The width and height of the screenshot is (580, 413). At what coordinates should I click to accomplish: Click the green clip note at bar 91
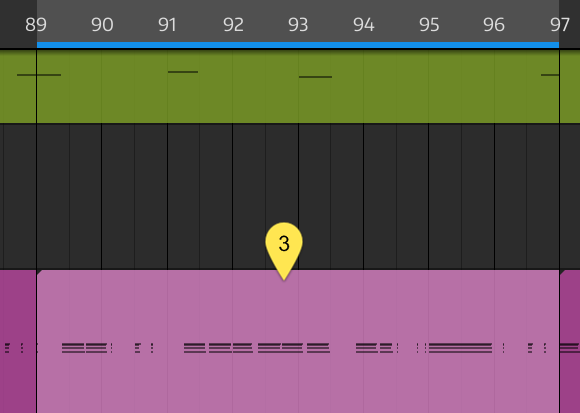pos(183,72)
